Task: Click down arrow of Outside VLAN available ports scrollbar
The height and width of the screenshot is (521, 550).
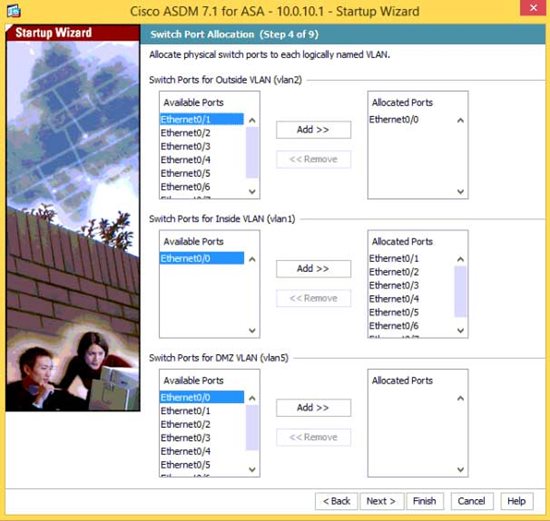Action: [x=252, y=192]
